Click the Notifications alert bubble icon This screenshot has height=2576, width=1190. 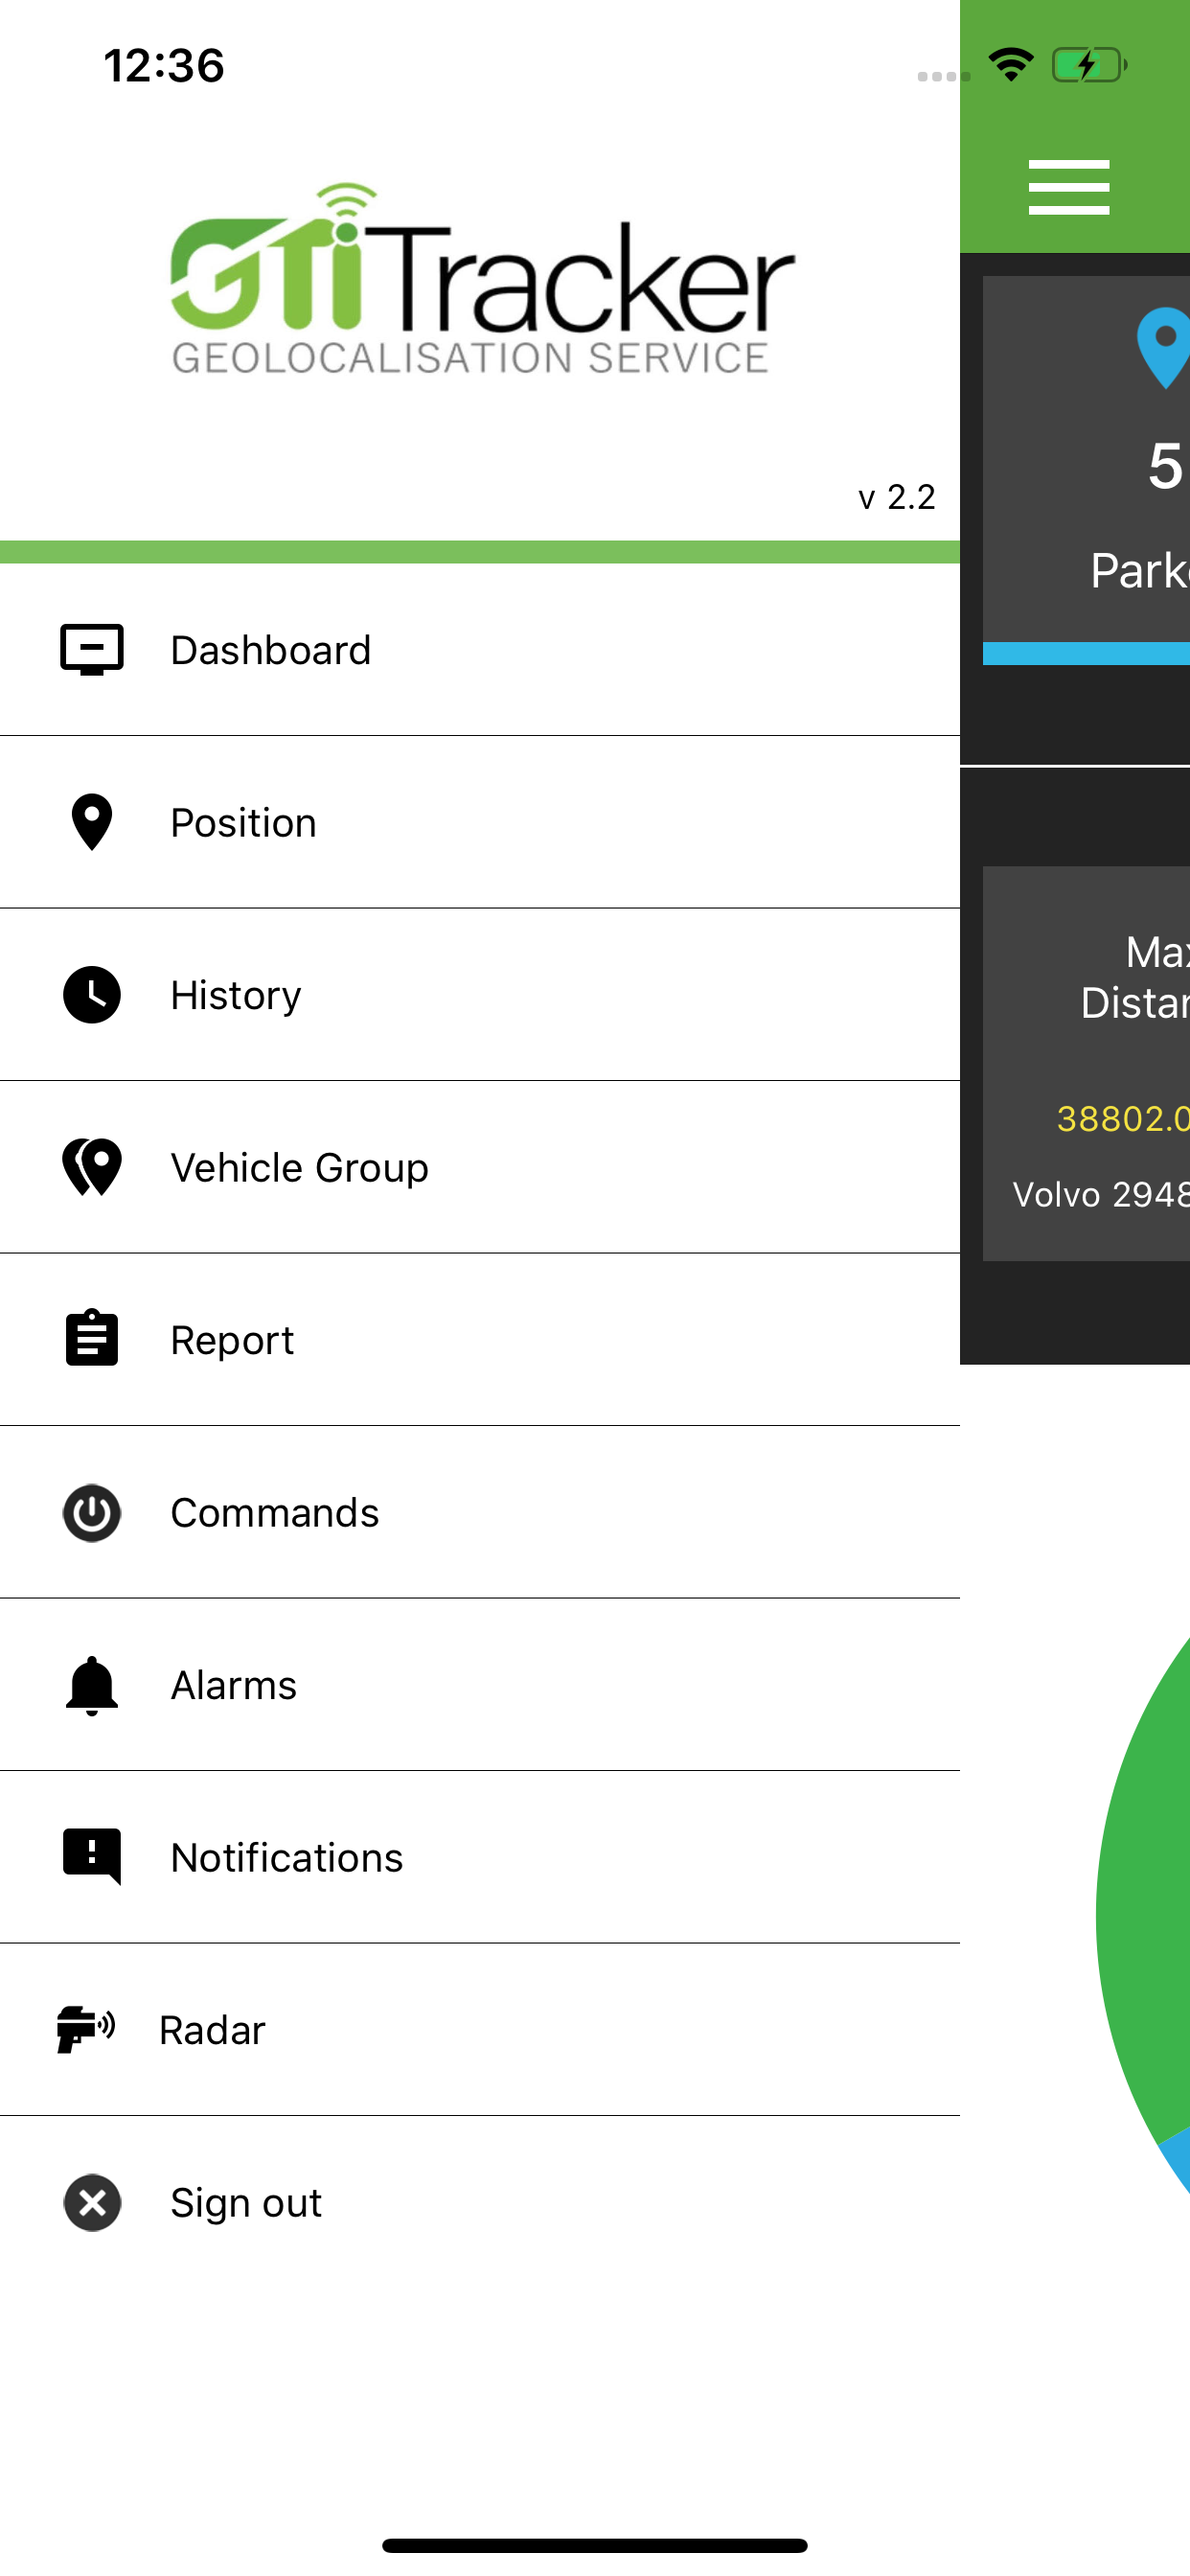(x=92, y=1857)
